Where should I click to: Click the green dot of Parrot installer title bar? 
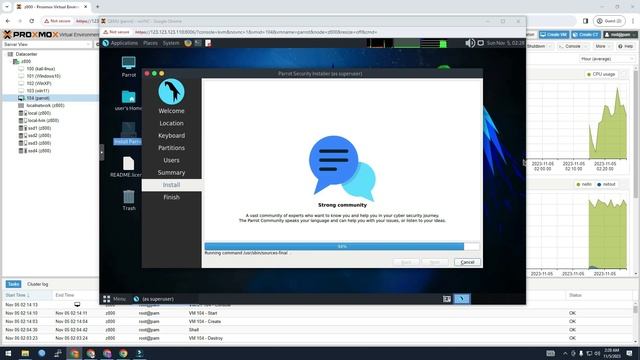pyautogui.click(x=154, y=73)
